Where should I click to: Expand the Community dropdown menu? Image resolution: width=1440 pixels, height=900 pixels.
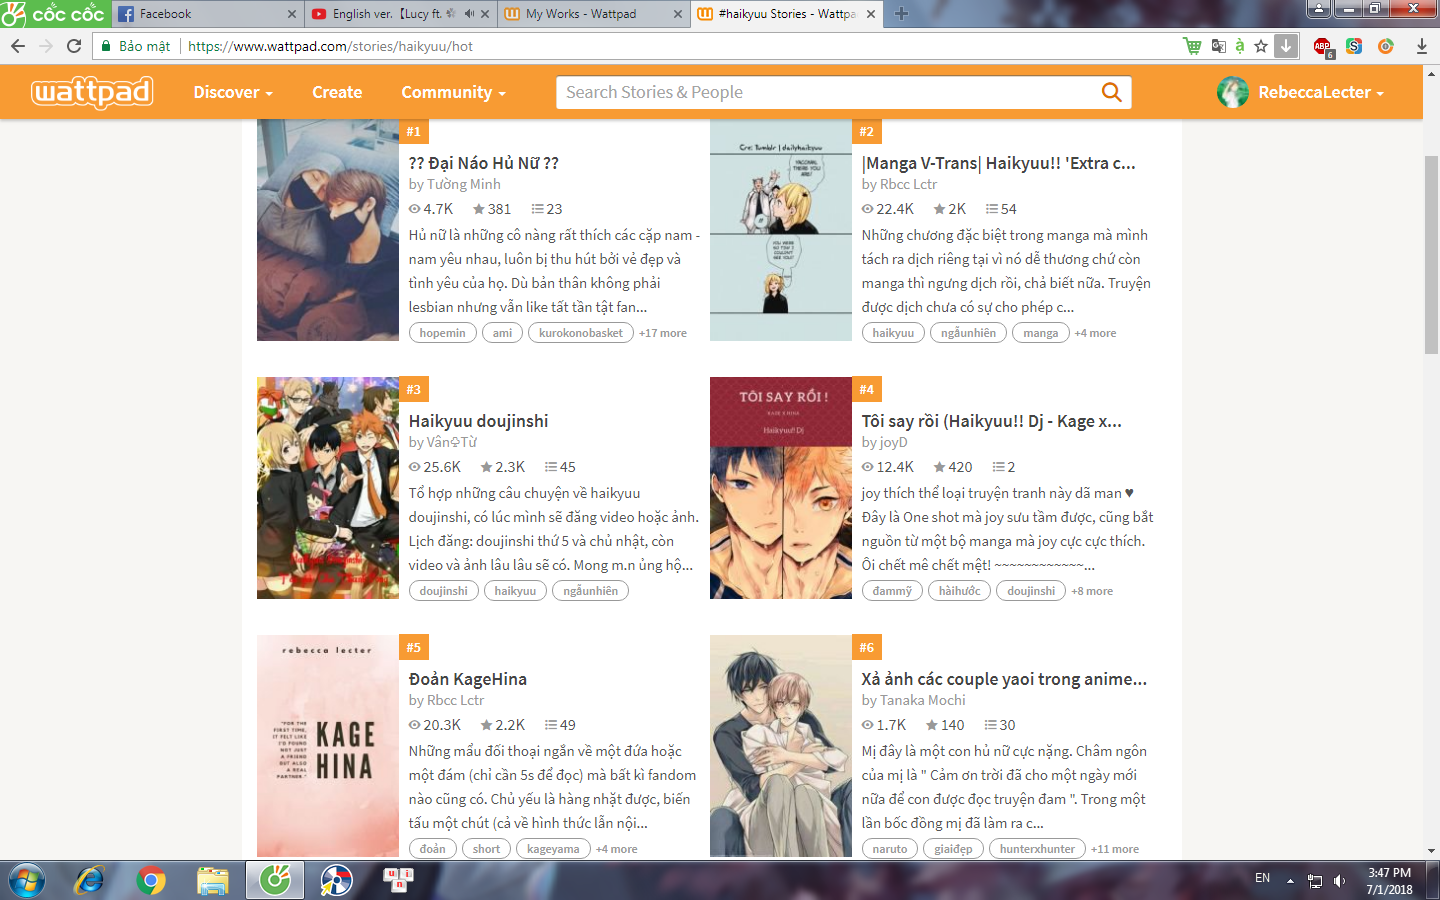click(453, 92)
